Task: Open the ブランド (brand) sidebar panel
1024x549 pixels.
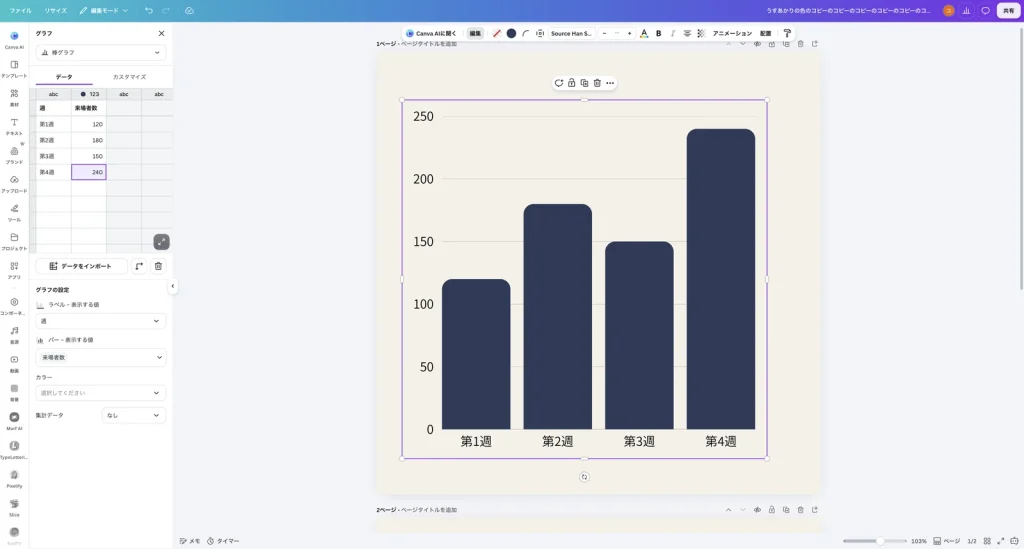Action: [14, 154]
